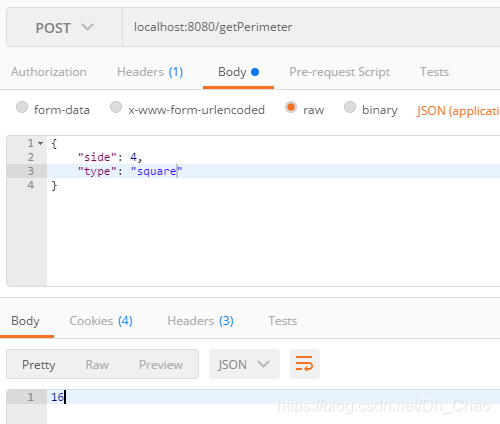
Task: Select the binary radio button
Action: pyautogui.click(x=350, y=107)
